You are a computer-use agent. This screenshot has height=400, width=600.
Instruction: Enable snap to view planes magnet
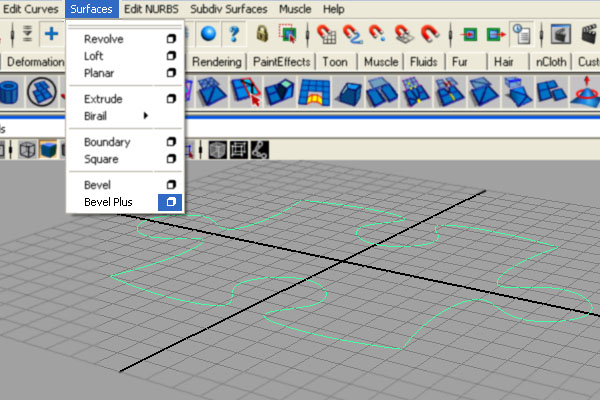pyautogui.click(x=404, y=34)
